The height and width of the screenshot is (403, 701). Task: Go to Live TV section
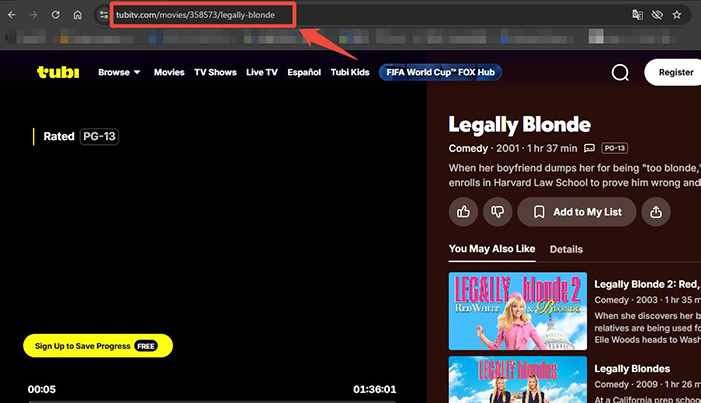[262, 72]
